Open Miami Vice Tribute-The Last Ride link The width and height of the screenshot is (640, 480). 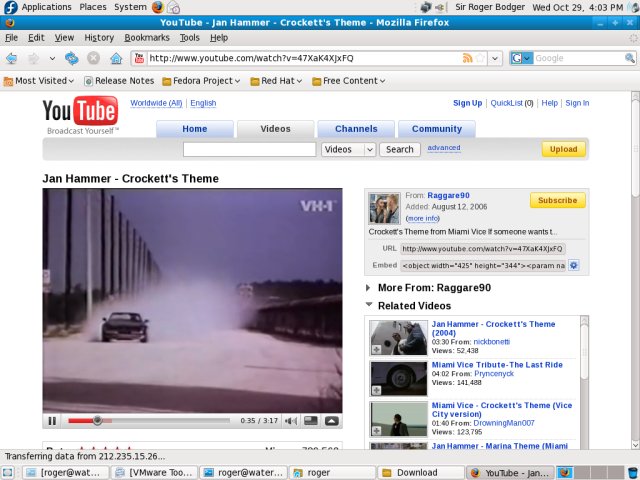(x=497, y=365)
